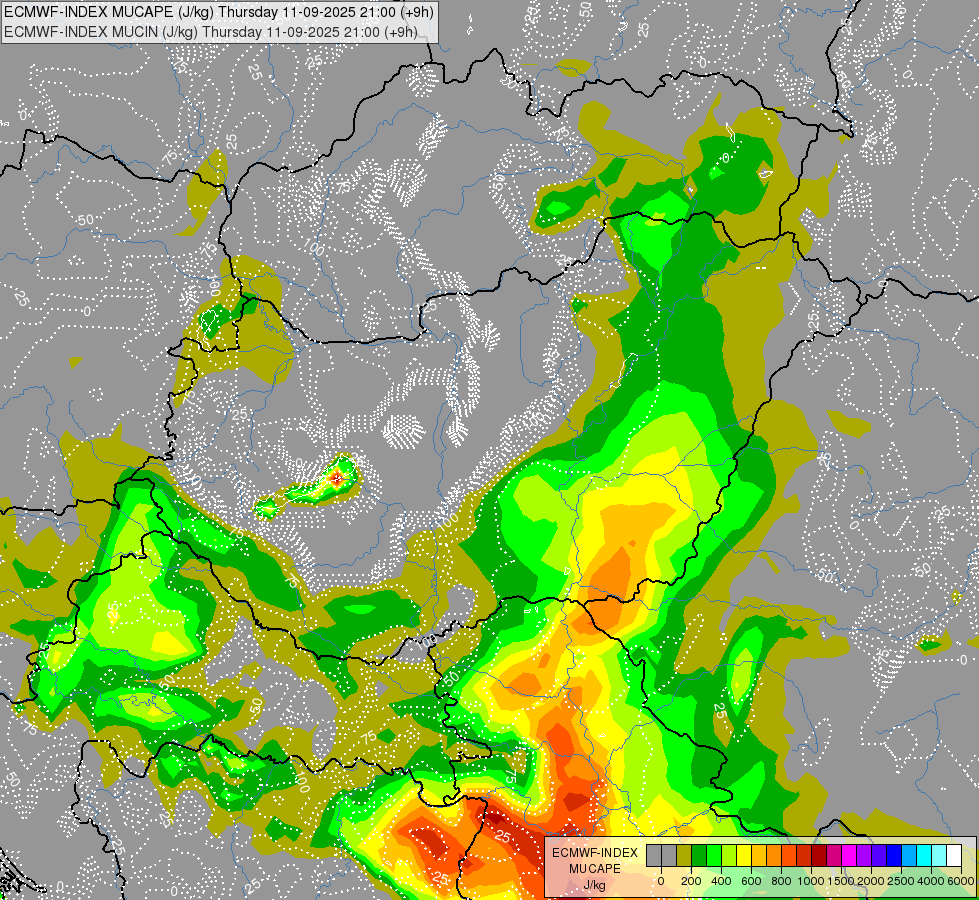Click the J/kg unit label in the legend
The image size is (979, 900).
595,886
